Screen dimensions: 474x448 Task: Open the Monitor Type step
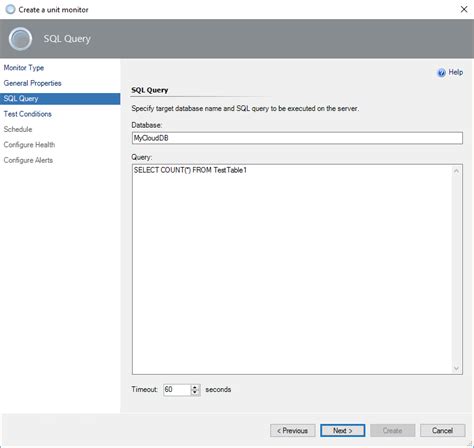click(x=24, y=68)
